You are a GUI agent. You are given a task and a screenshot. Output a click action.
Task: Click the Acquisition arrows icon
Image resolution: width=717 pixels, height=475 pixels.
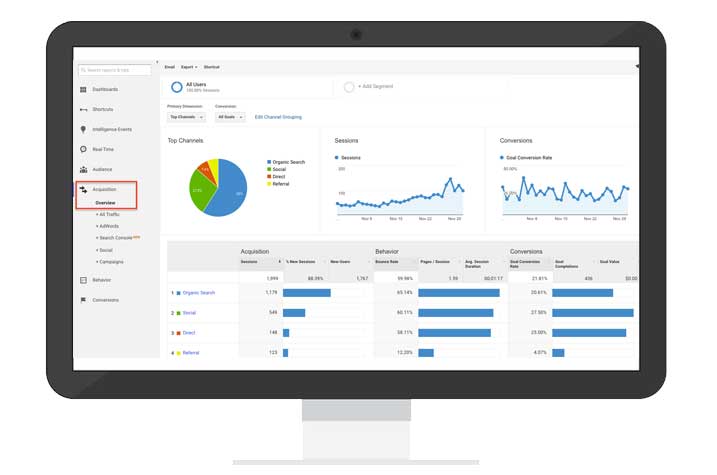pos(83,189)
